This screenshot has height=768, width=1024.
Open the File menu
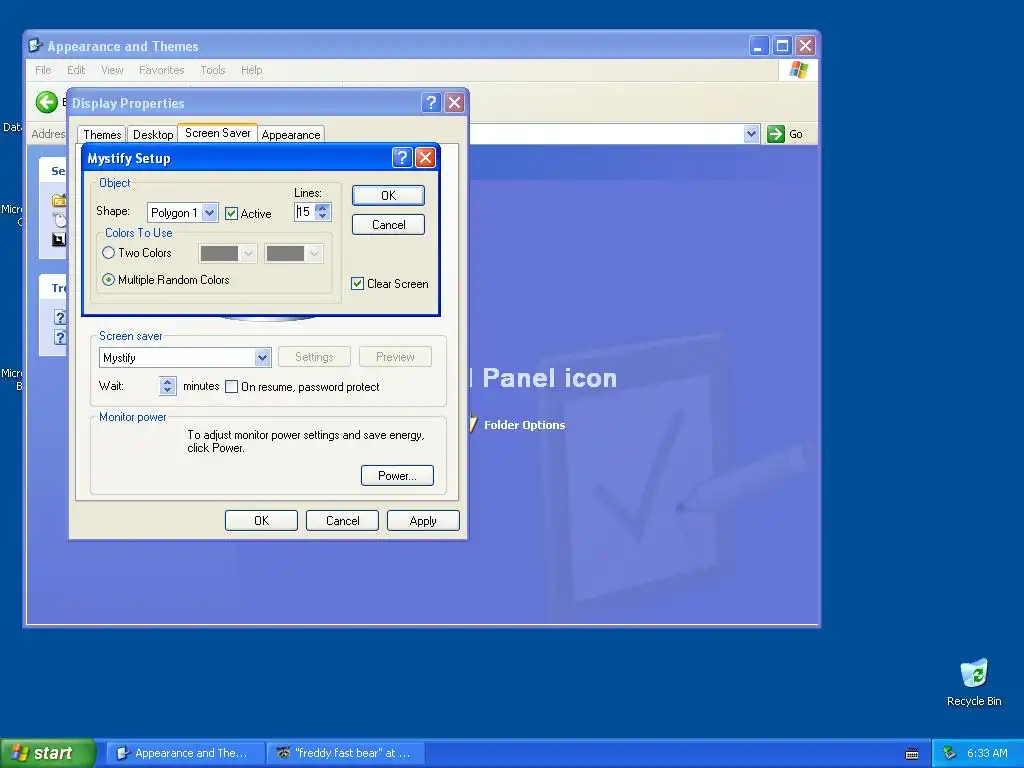click(x=43, y=70)
